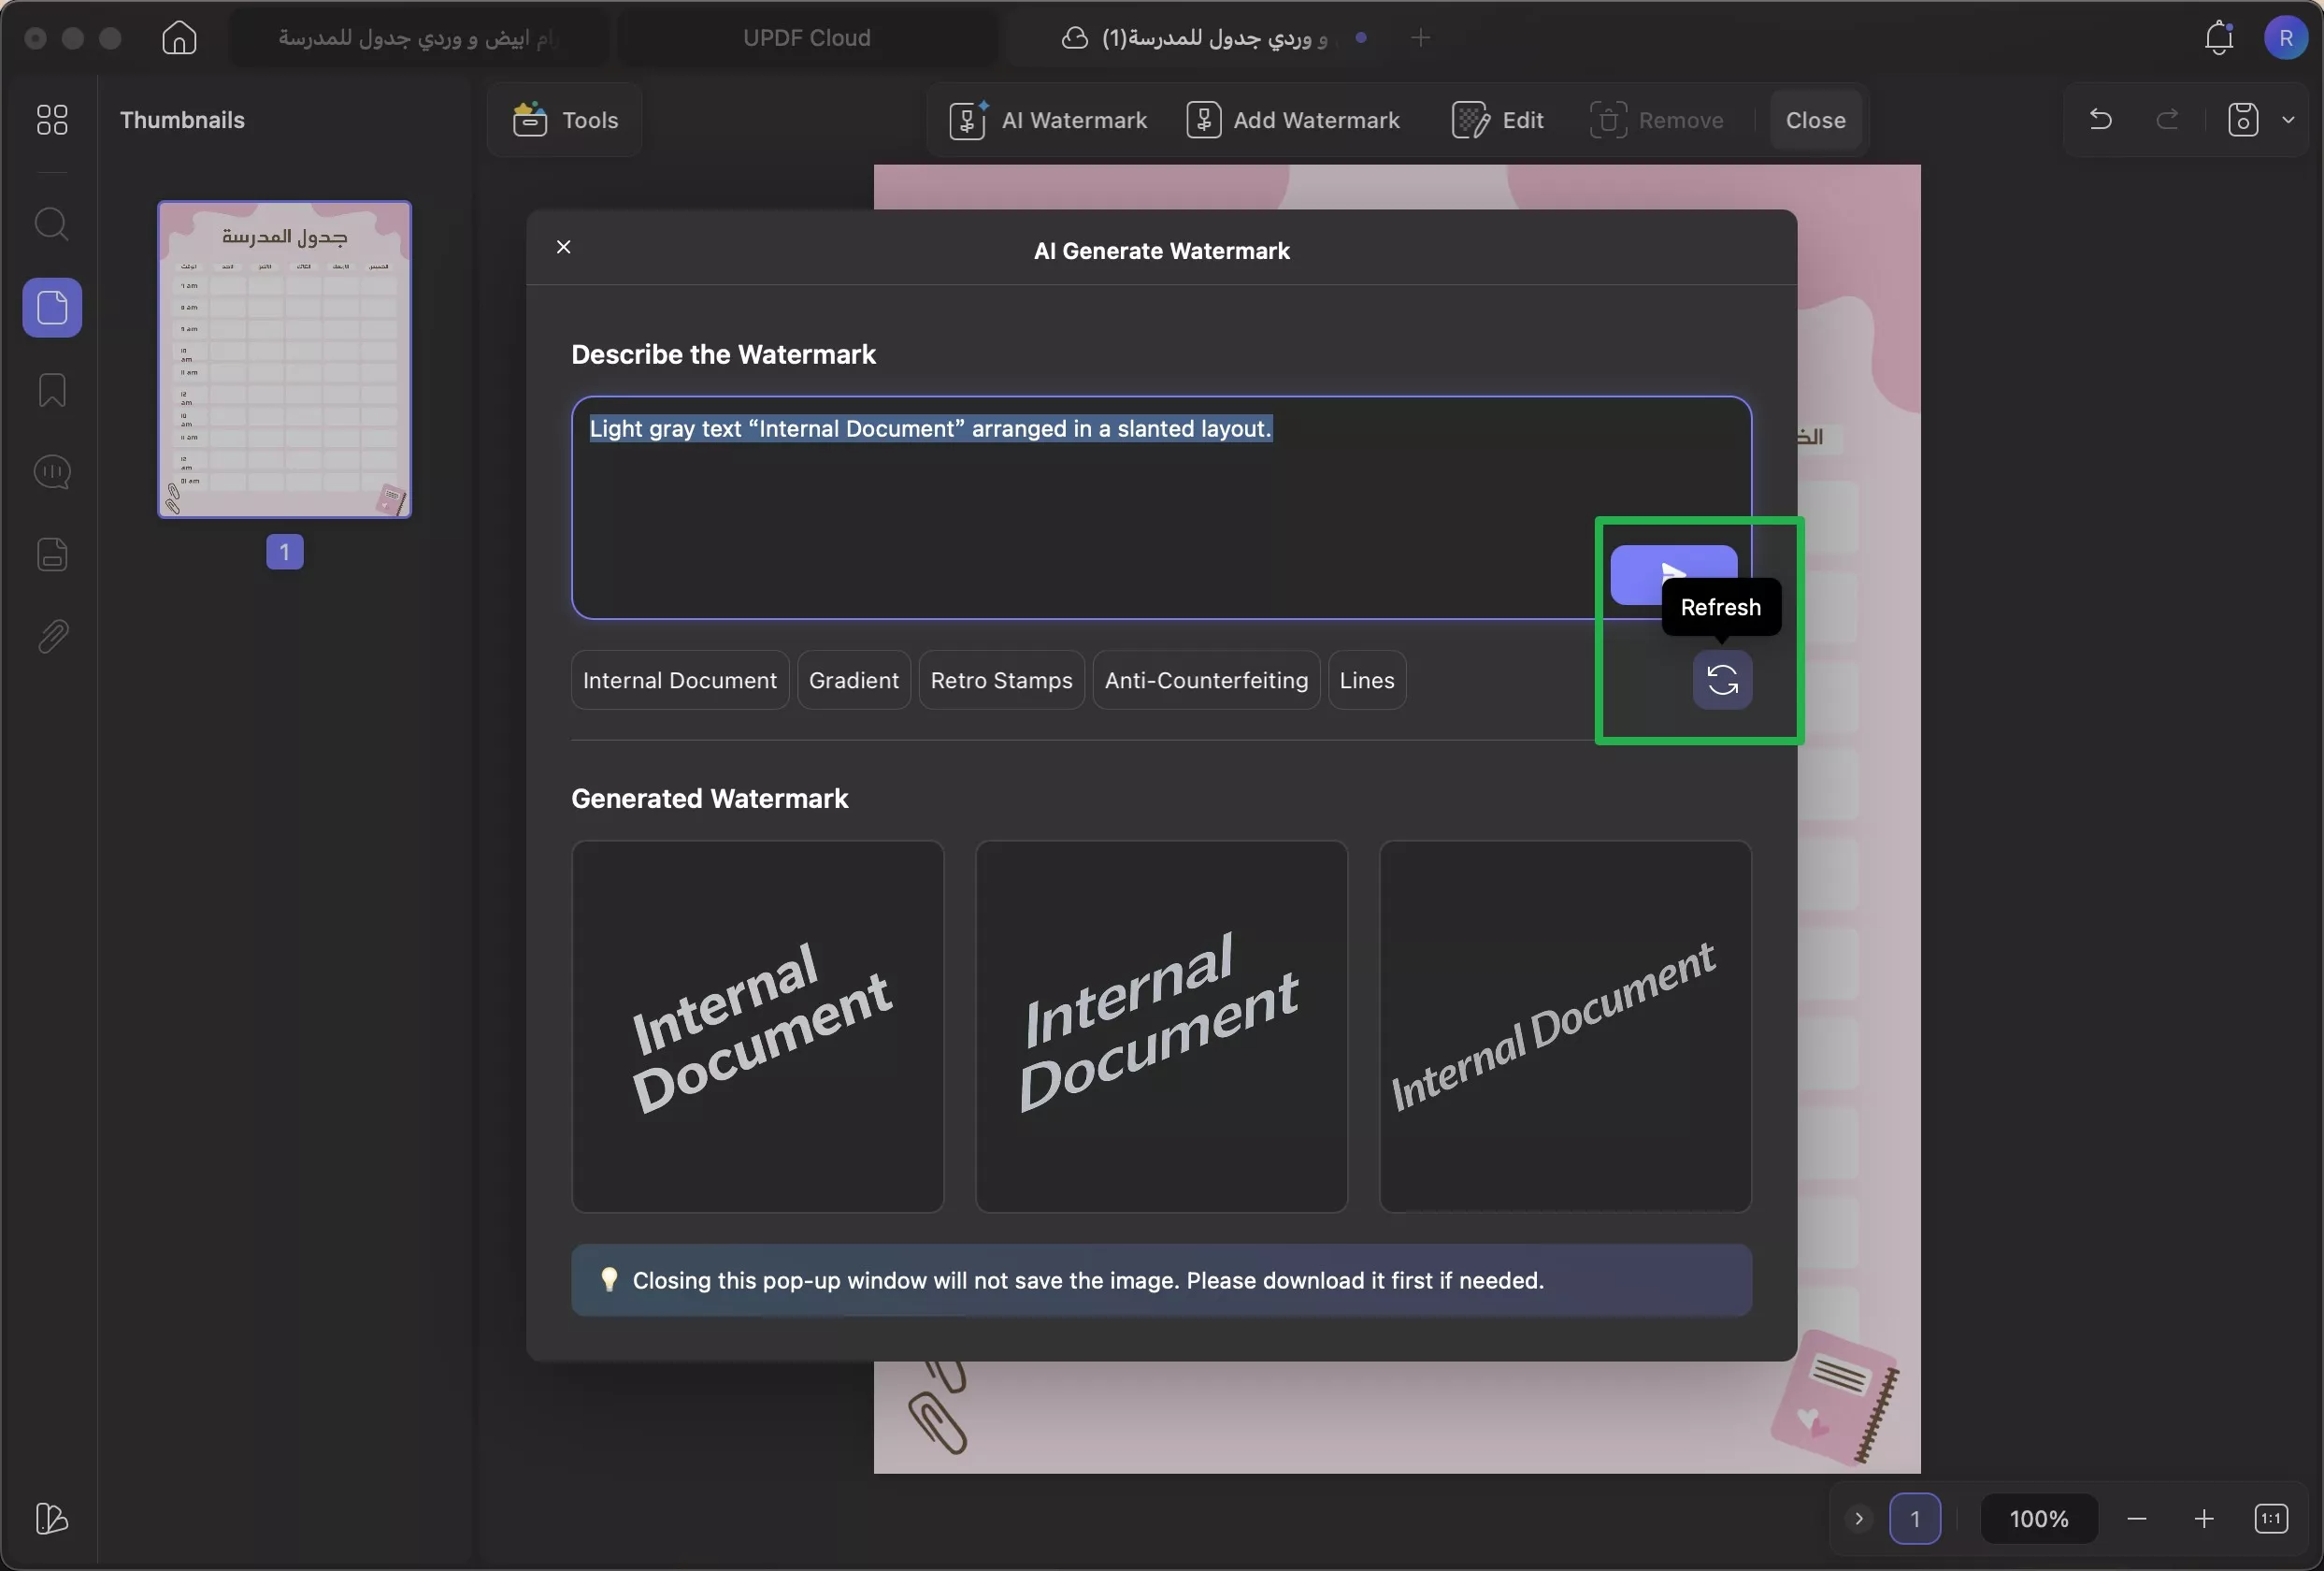
Task: Open the color swatches icon at bottom left
Action: coord(51,1519)
